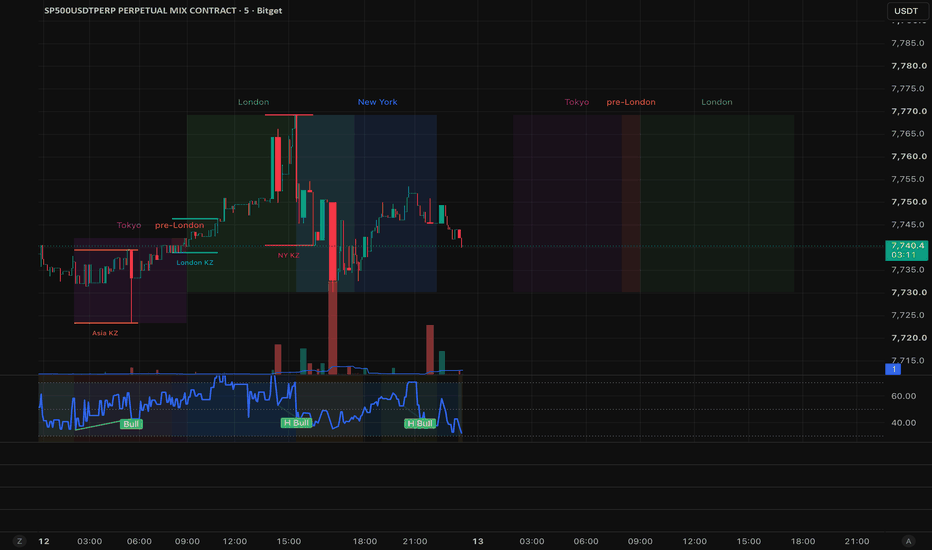Click the 60.00 oscillator scale label
This screenshot has height=550, width=932.
903,396
